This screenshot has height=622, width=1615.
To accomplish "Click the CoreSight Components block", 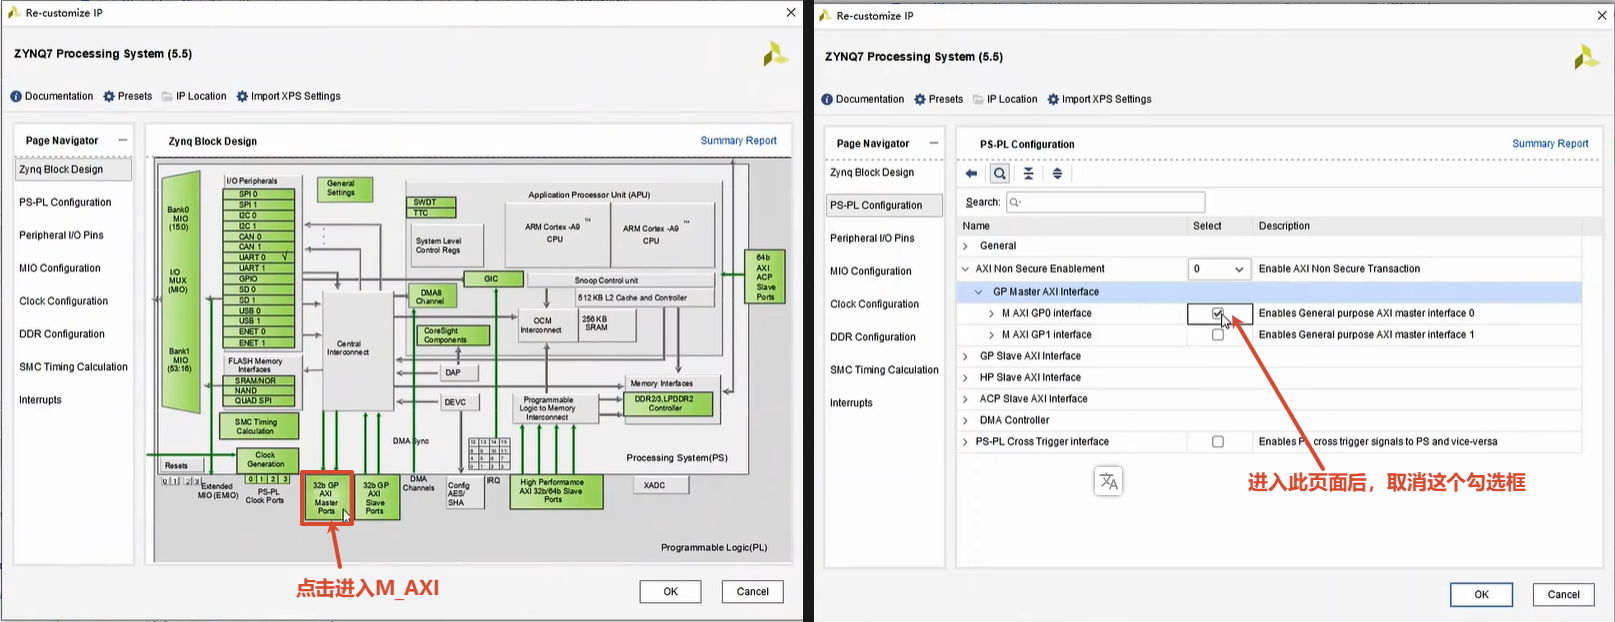I will point(452,335).
